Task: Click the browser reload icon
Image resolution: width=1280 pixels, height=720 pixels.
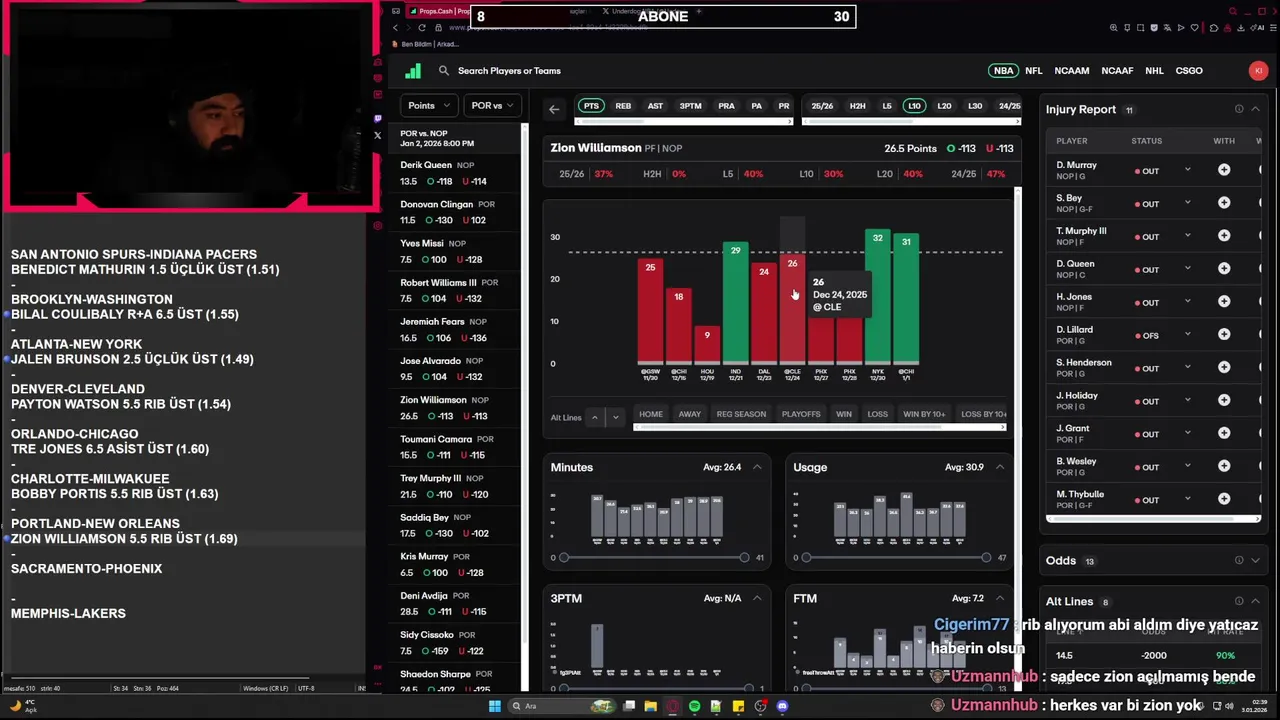Action: [x=424, y=28]
